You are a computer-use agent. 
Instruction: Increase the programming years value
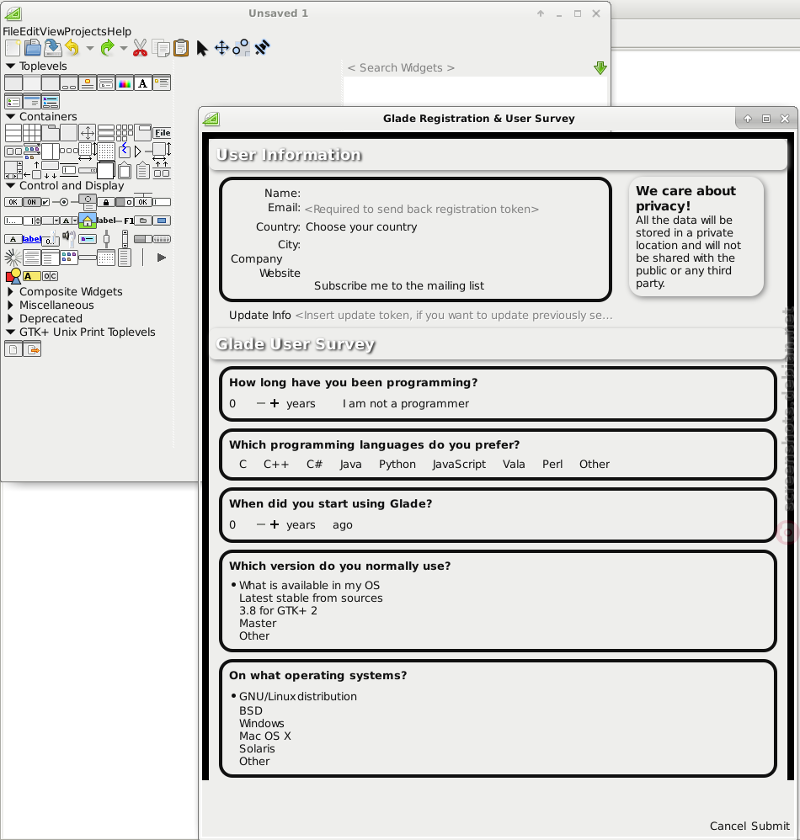pos(274,403)
